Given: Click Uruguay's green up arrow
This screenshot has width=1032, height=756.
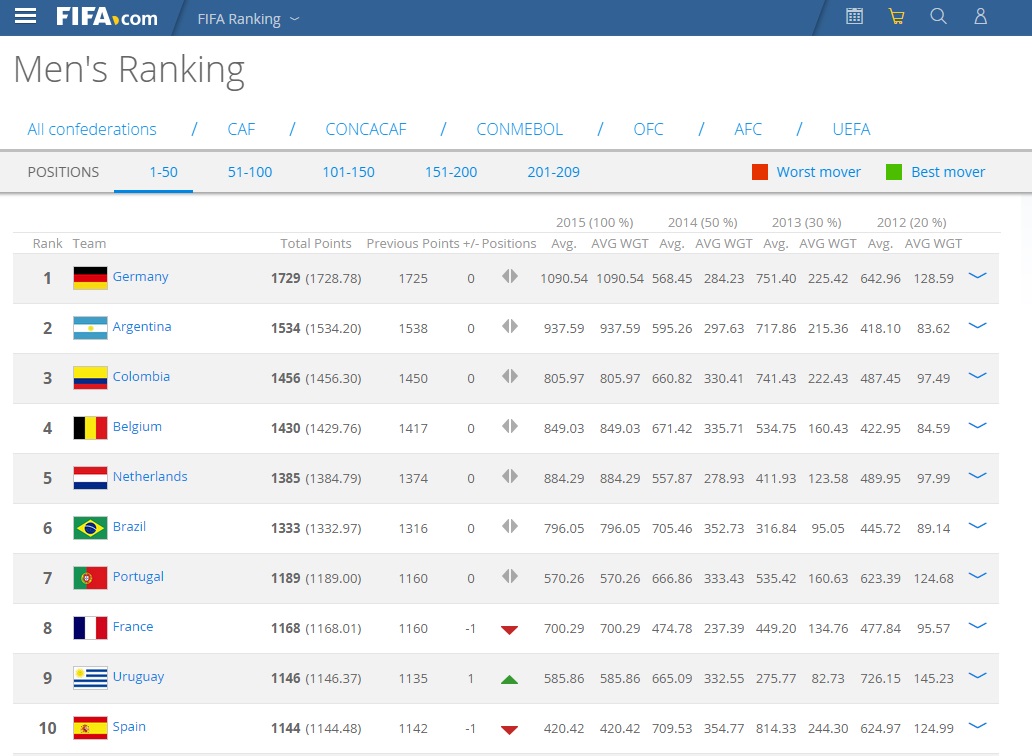Looking at the screenshot, I should coord(509,679).
